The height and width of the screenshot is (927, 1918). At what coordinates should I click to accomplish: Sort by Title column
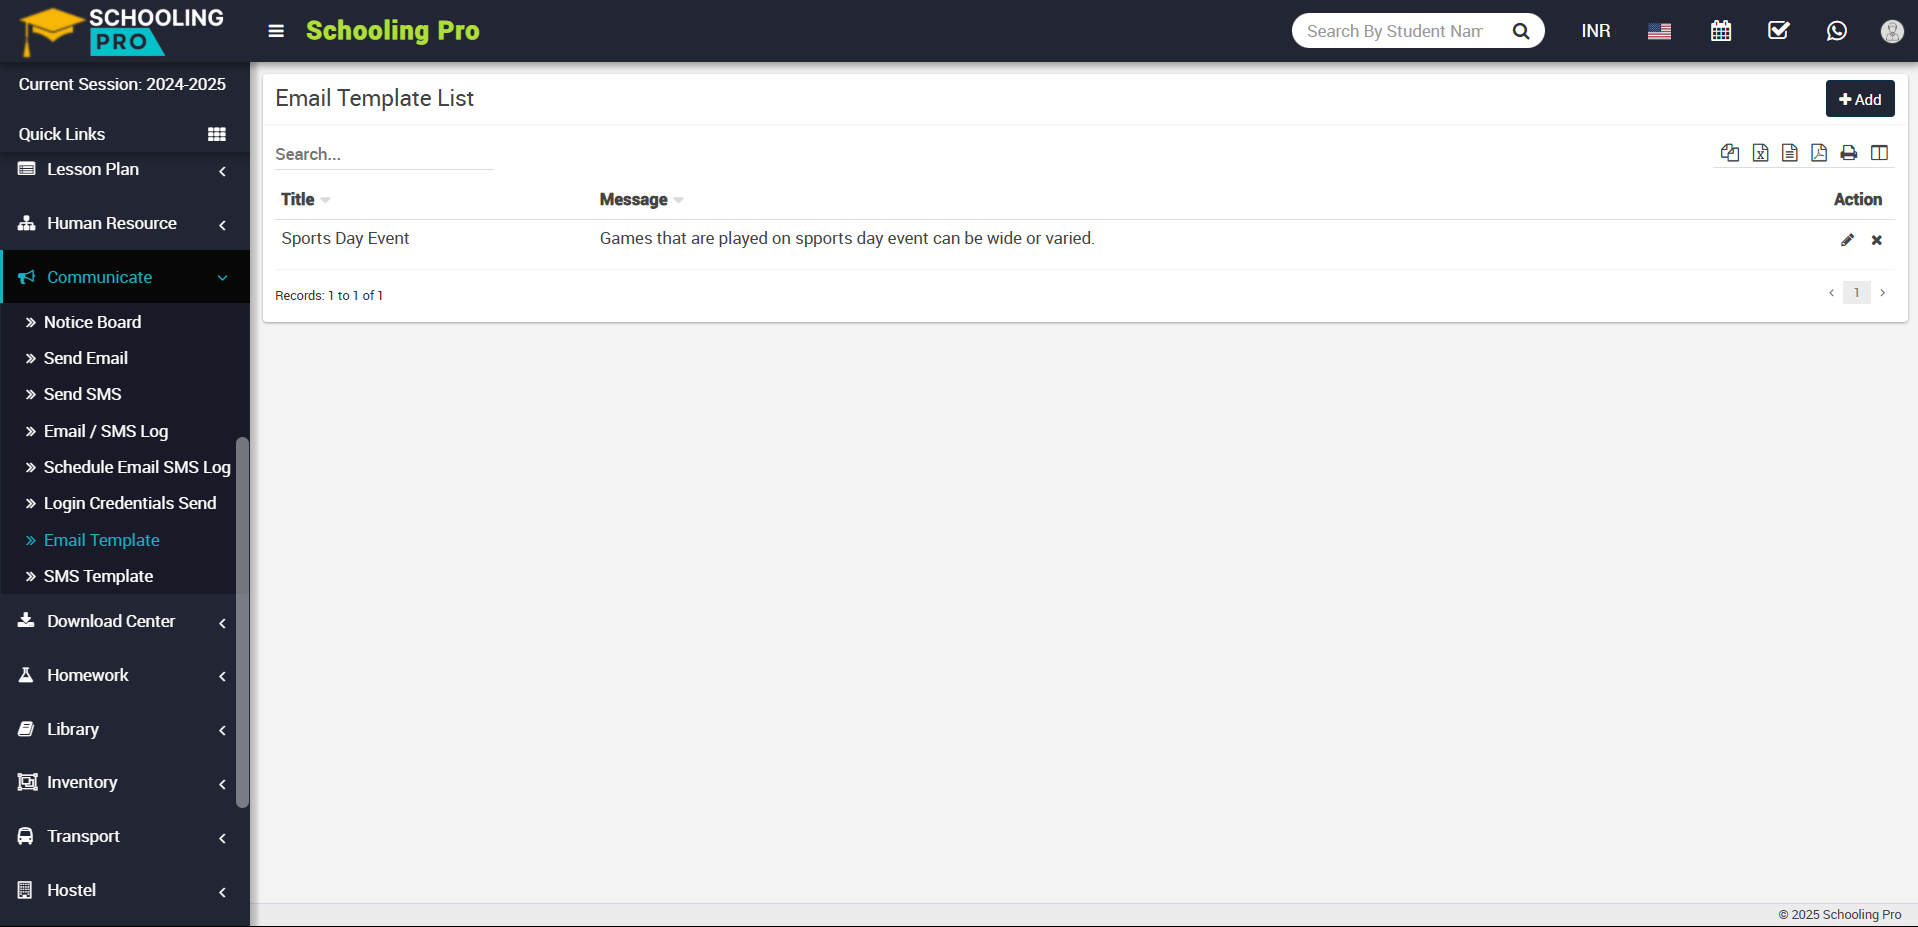[x=305, y=199]
